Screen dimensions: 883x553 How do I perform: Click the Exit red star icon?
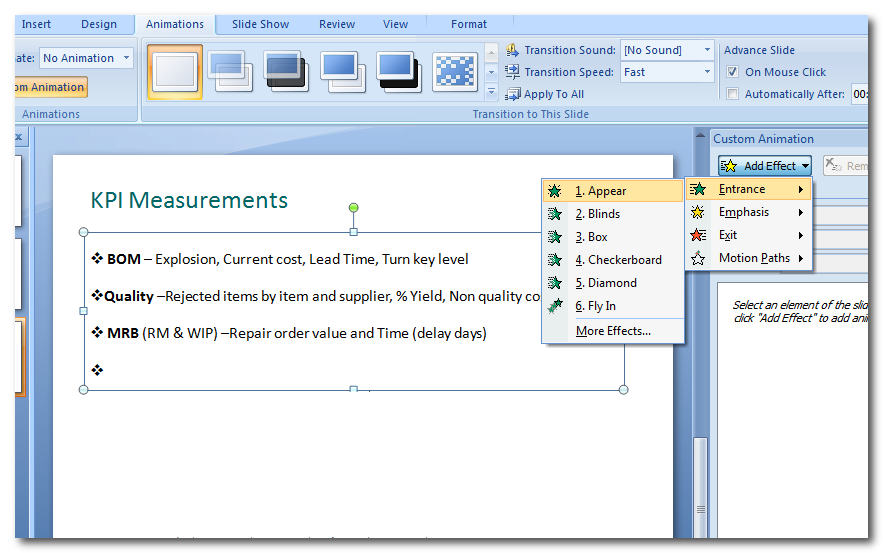tap(699, 235)
